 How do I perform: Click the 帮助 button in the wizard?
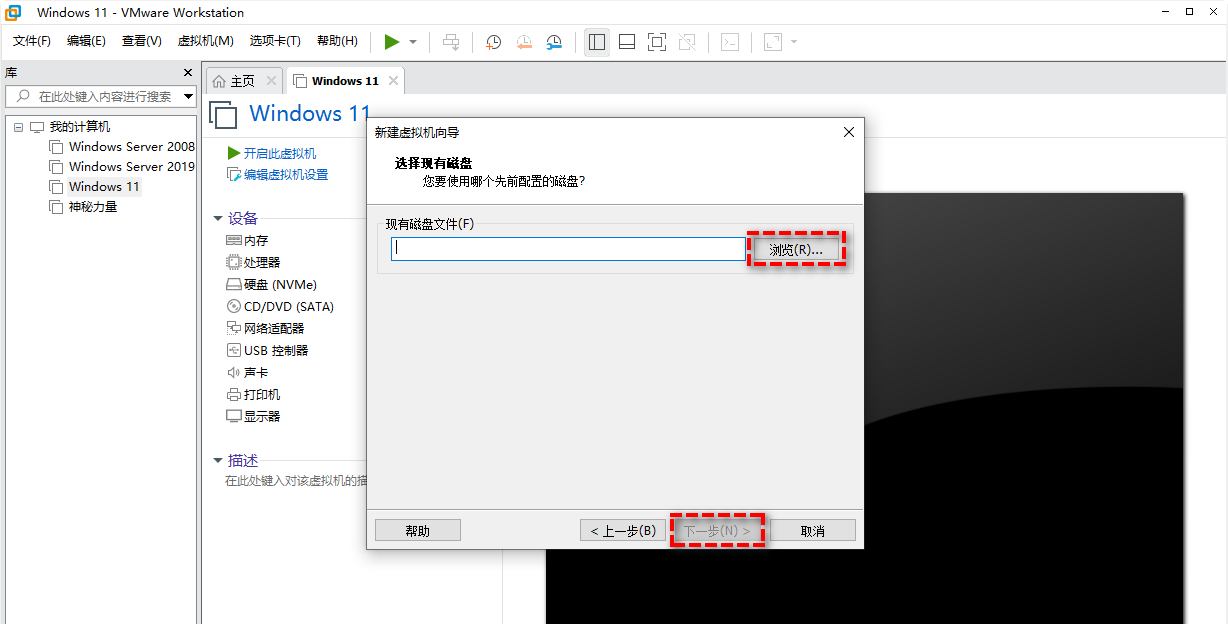[417, 529]
